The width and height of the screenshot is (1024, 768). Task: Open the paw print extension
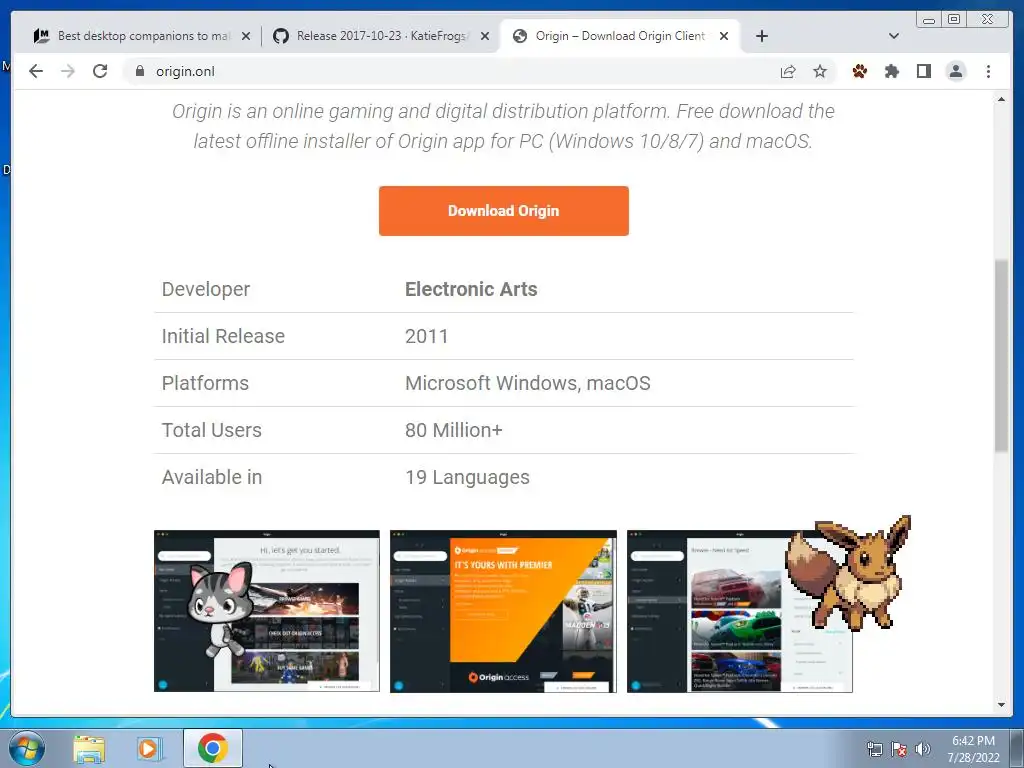859,71
